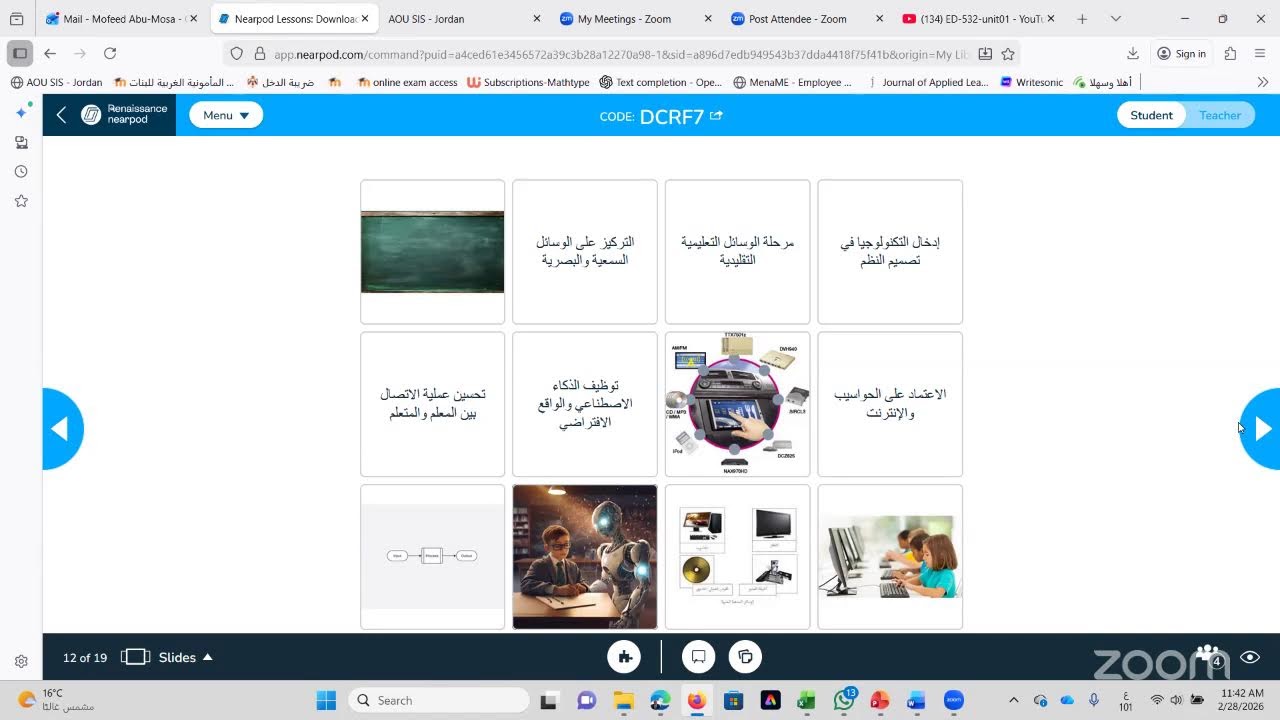The height and width of the screenshot is (720, 1280).
Task: Open WhatsApp from the taskbar
Action: (x=844, y=700)
